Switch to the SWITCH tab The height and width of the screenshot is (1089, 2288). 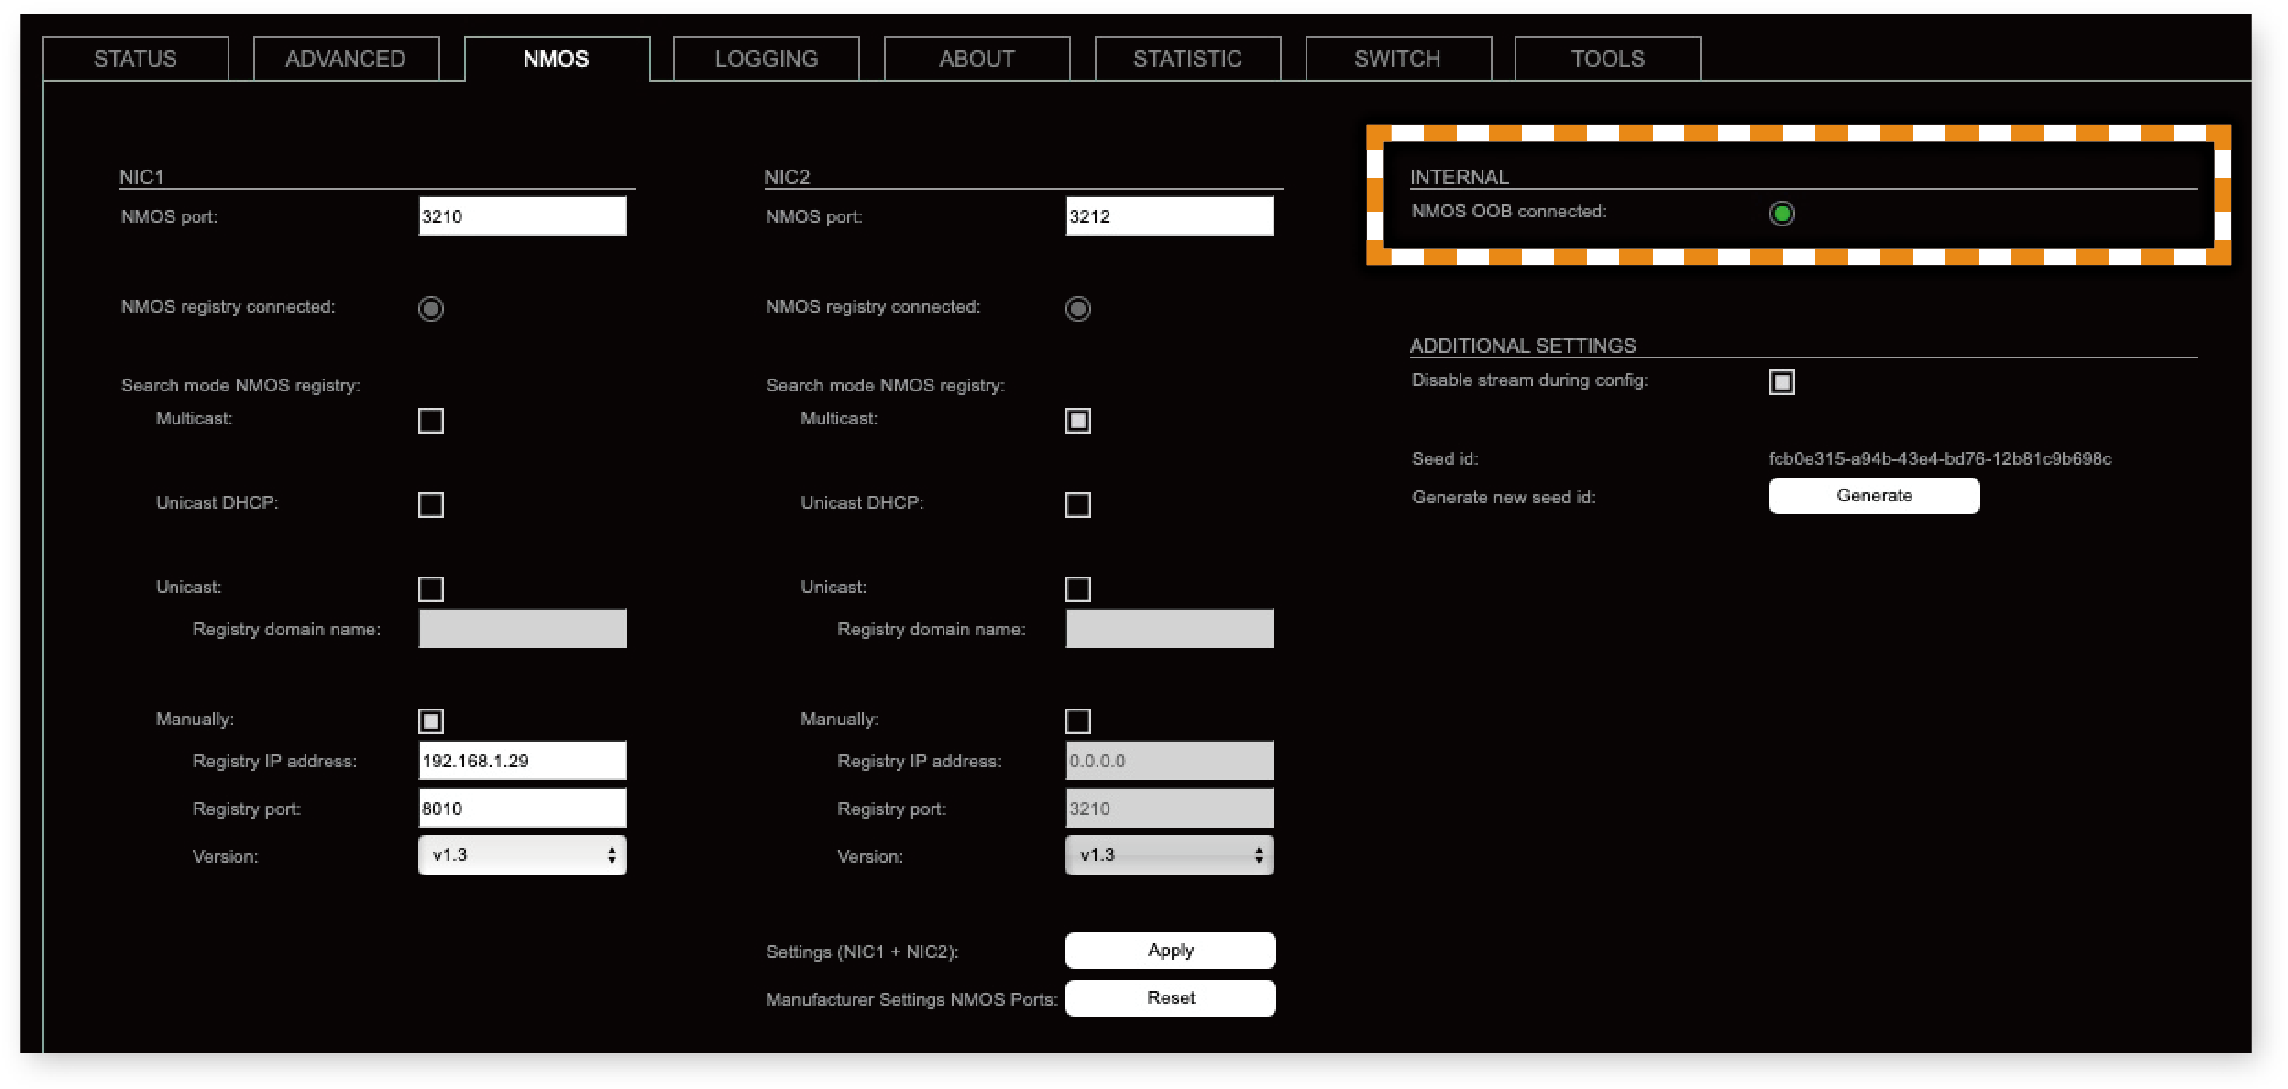[x=1398, y=59]
